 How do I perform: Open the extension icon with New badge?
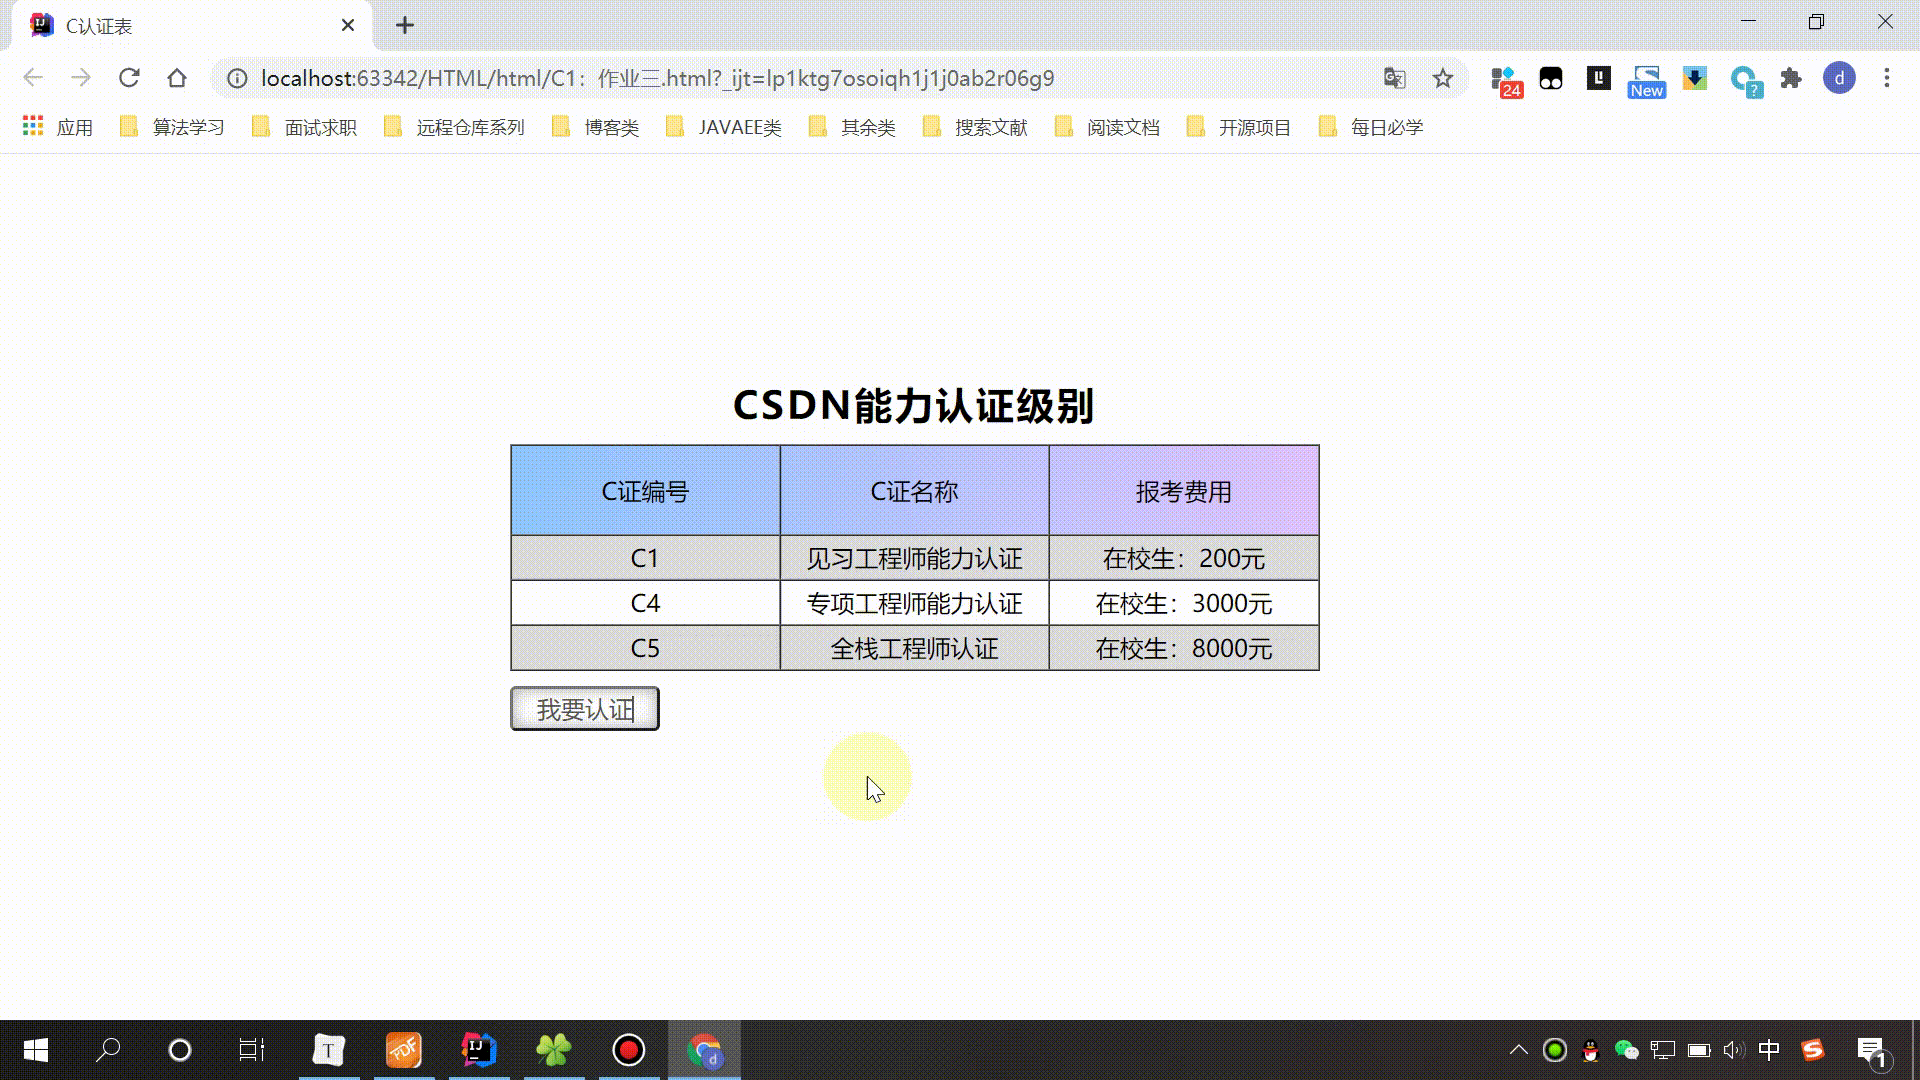click(x=1646, y=80)
